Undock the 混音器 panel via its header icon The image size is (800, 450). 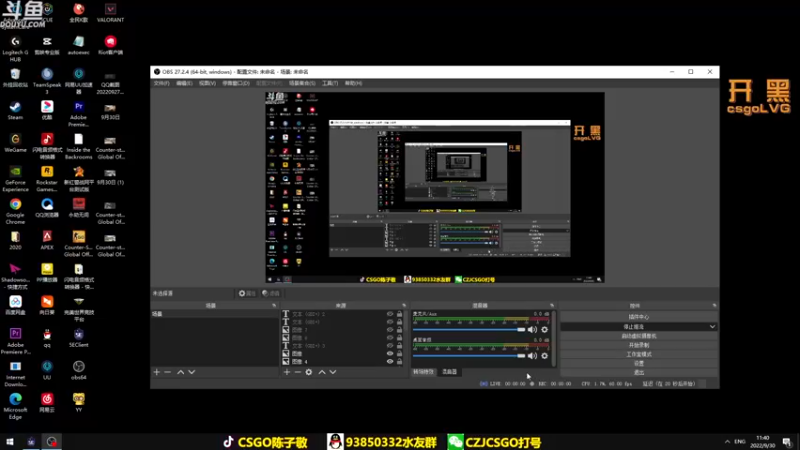pyautogui.click(x=552, y=306)
